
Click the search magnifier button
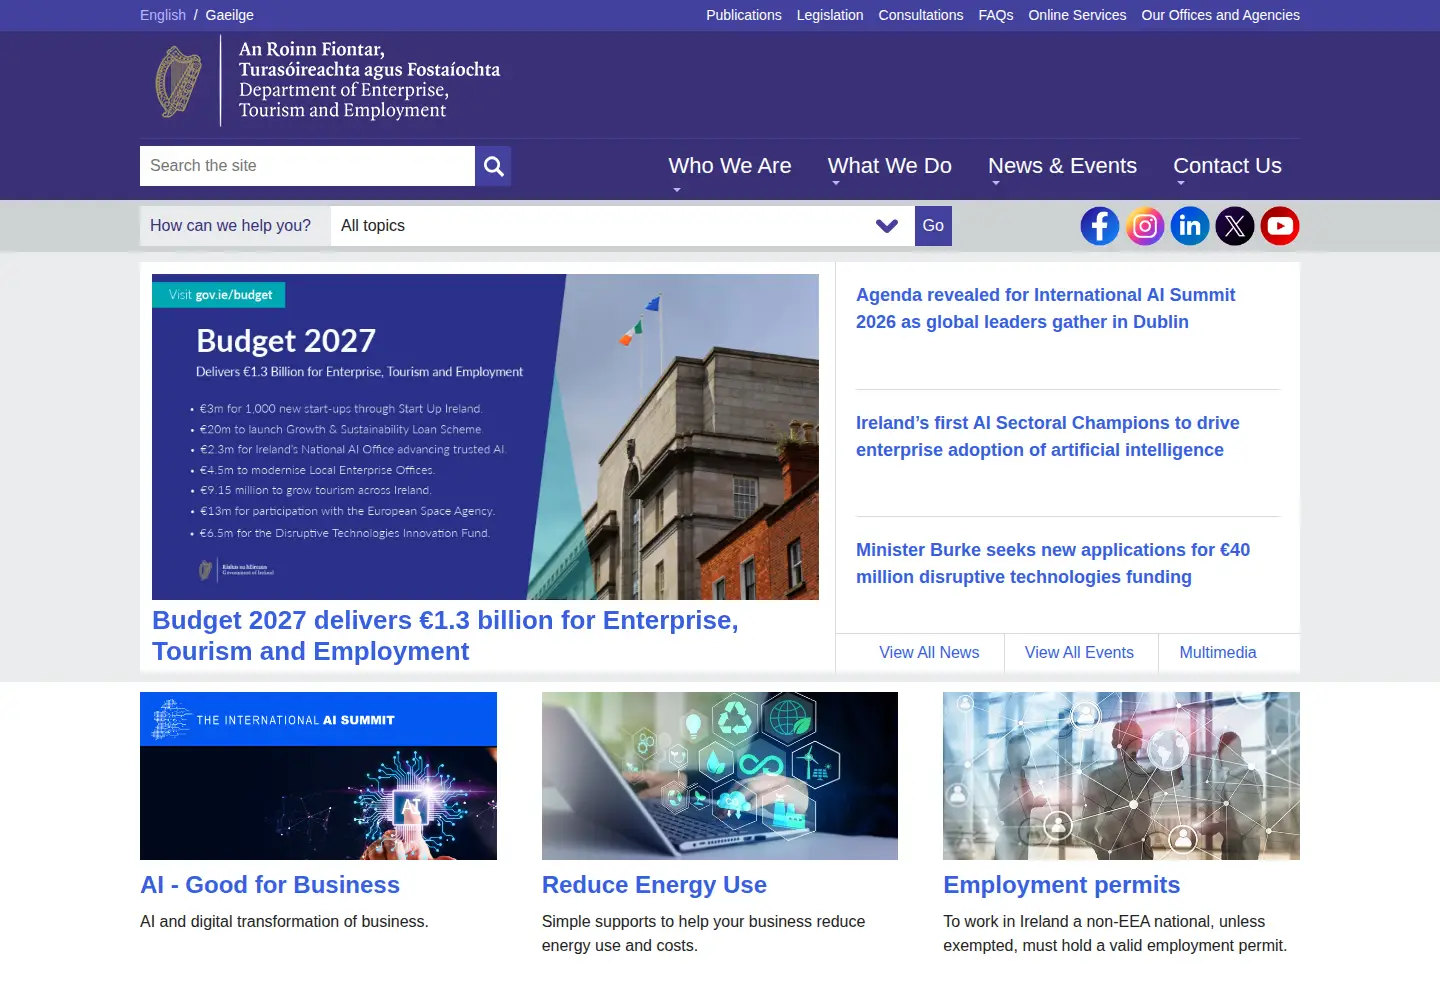click(493, 166)
